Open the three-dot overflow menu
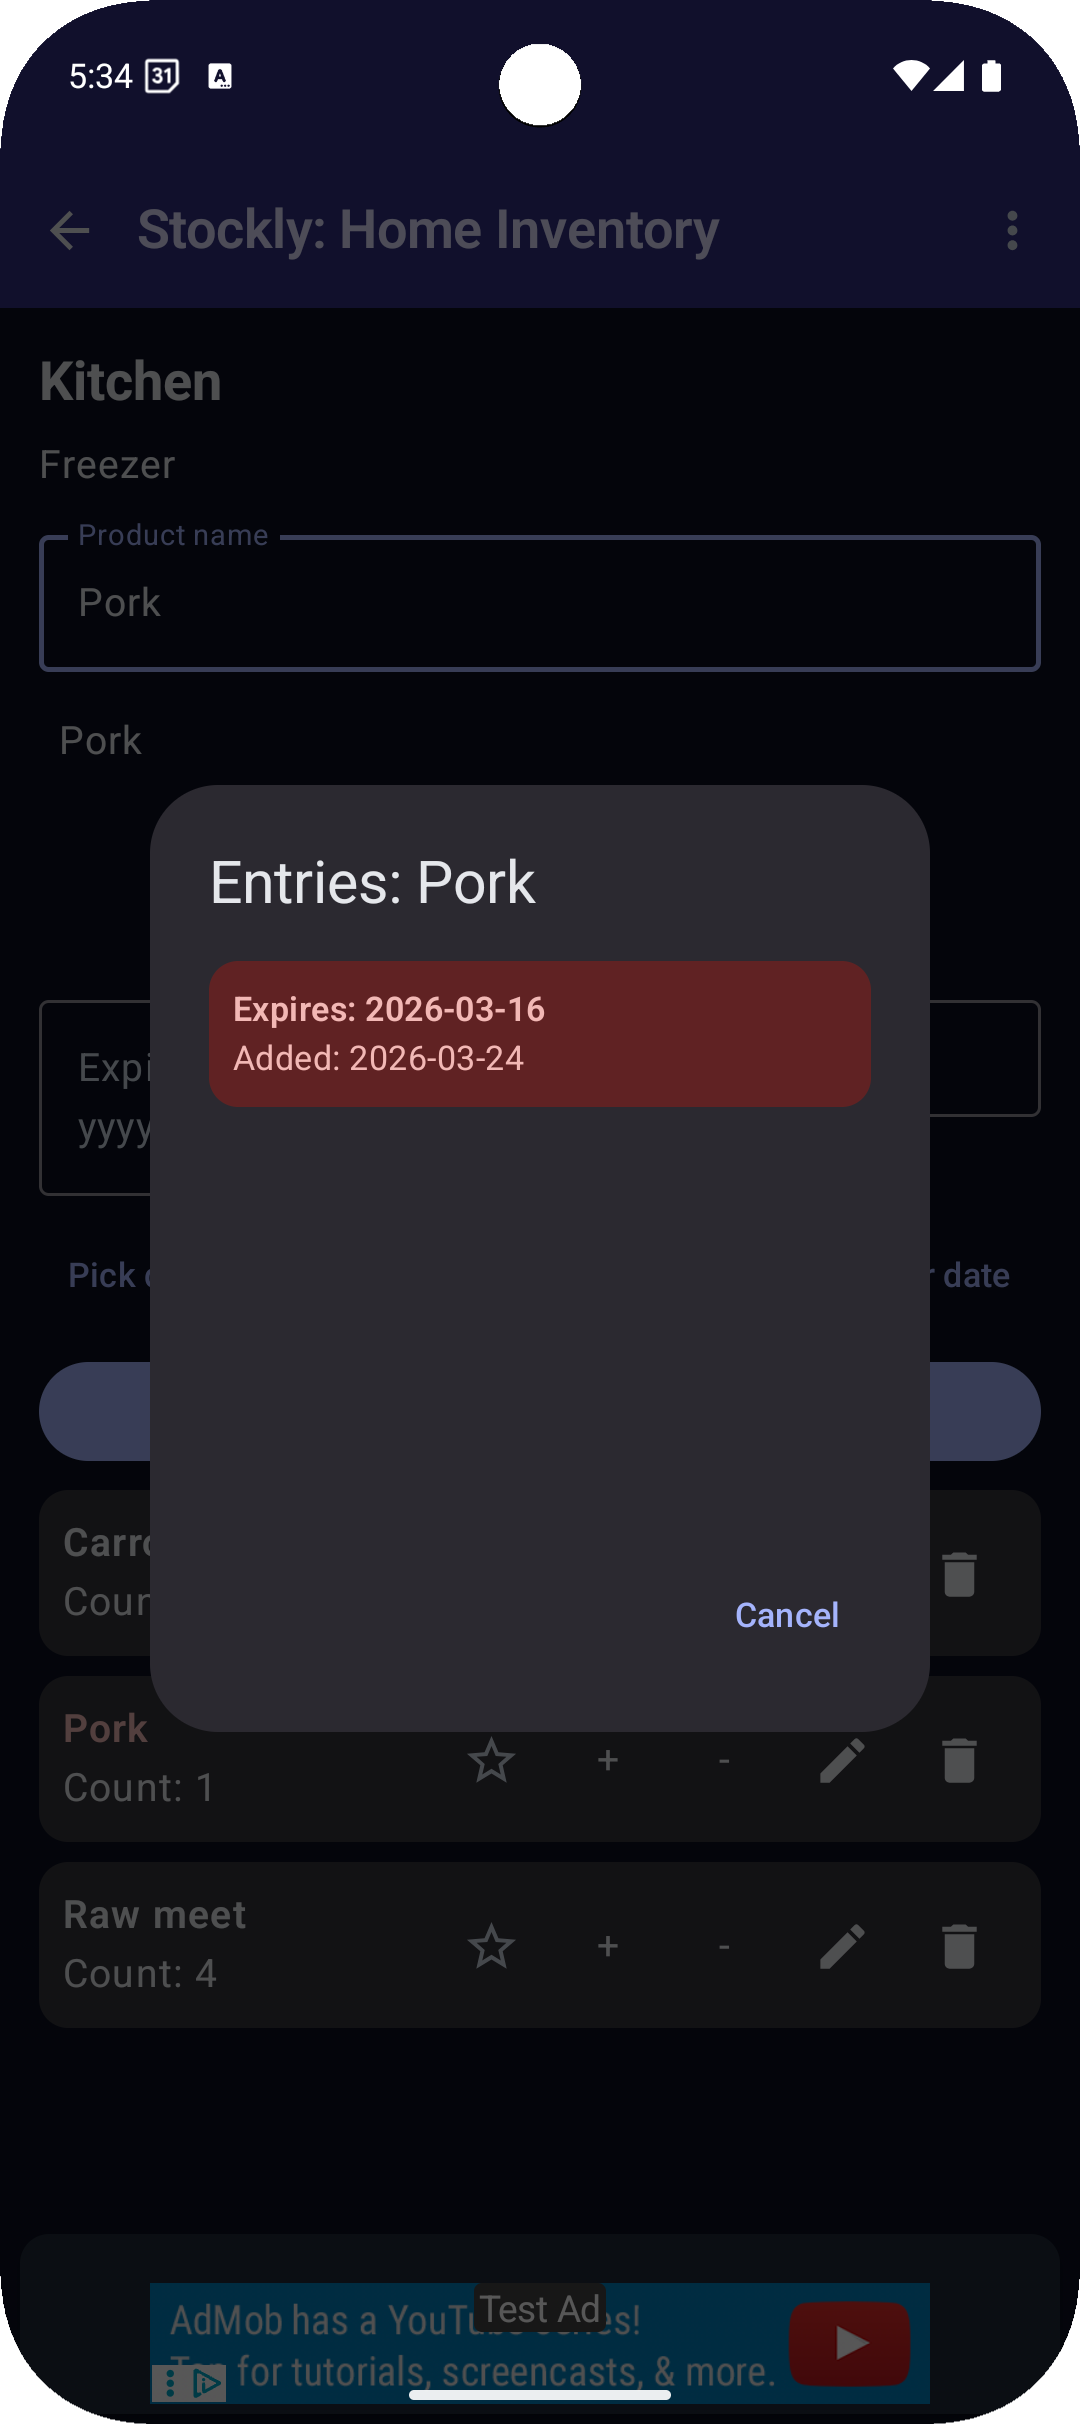1080x2424 pixels. (1012, 229)
